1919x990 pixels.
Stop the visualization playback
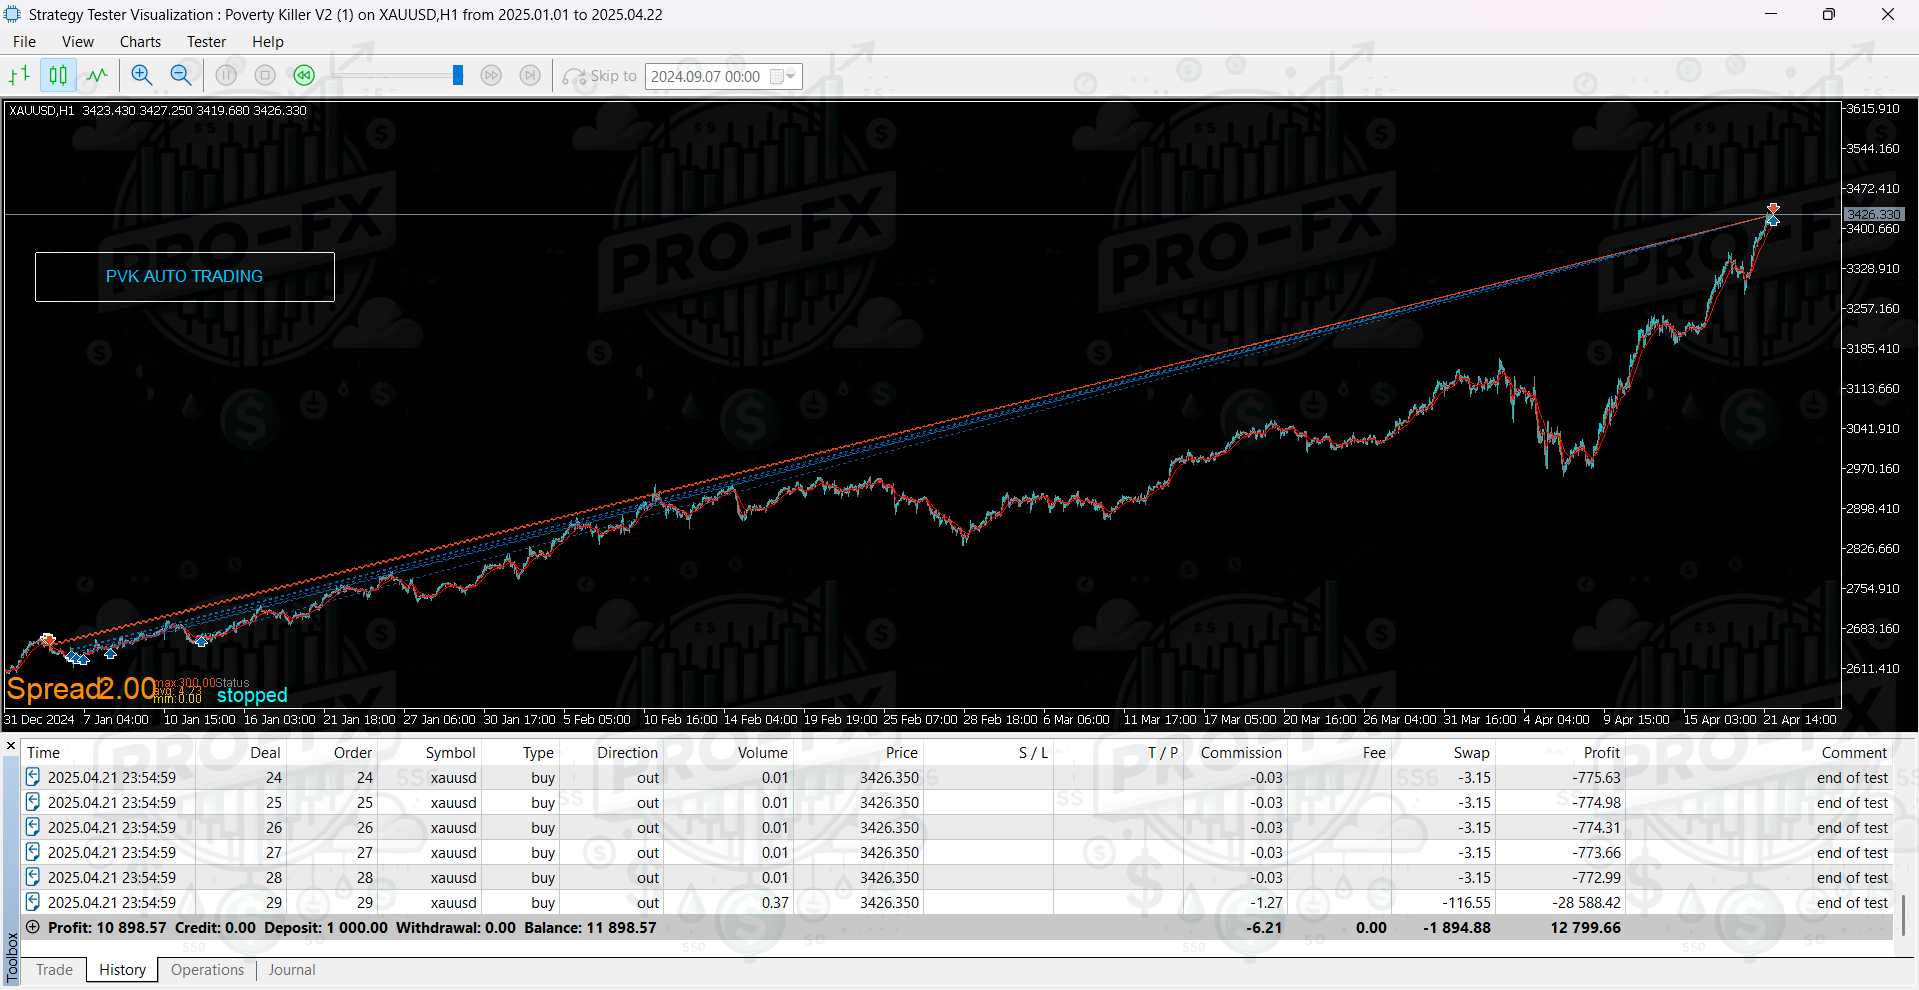pyautogui.click(x=264, y=74)
